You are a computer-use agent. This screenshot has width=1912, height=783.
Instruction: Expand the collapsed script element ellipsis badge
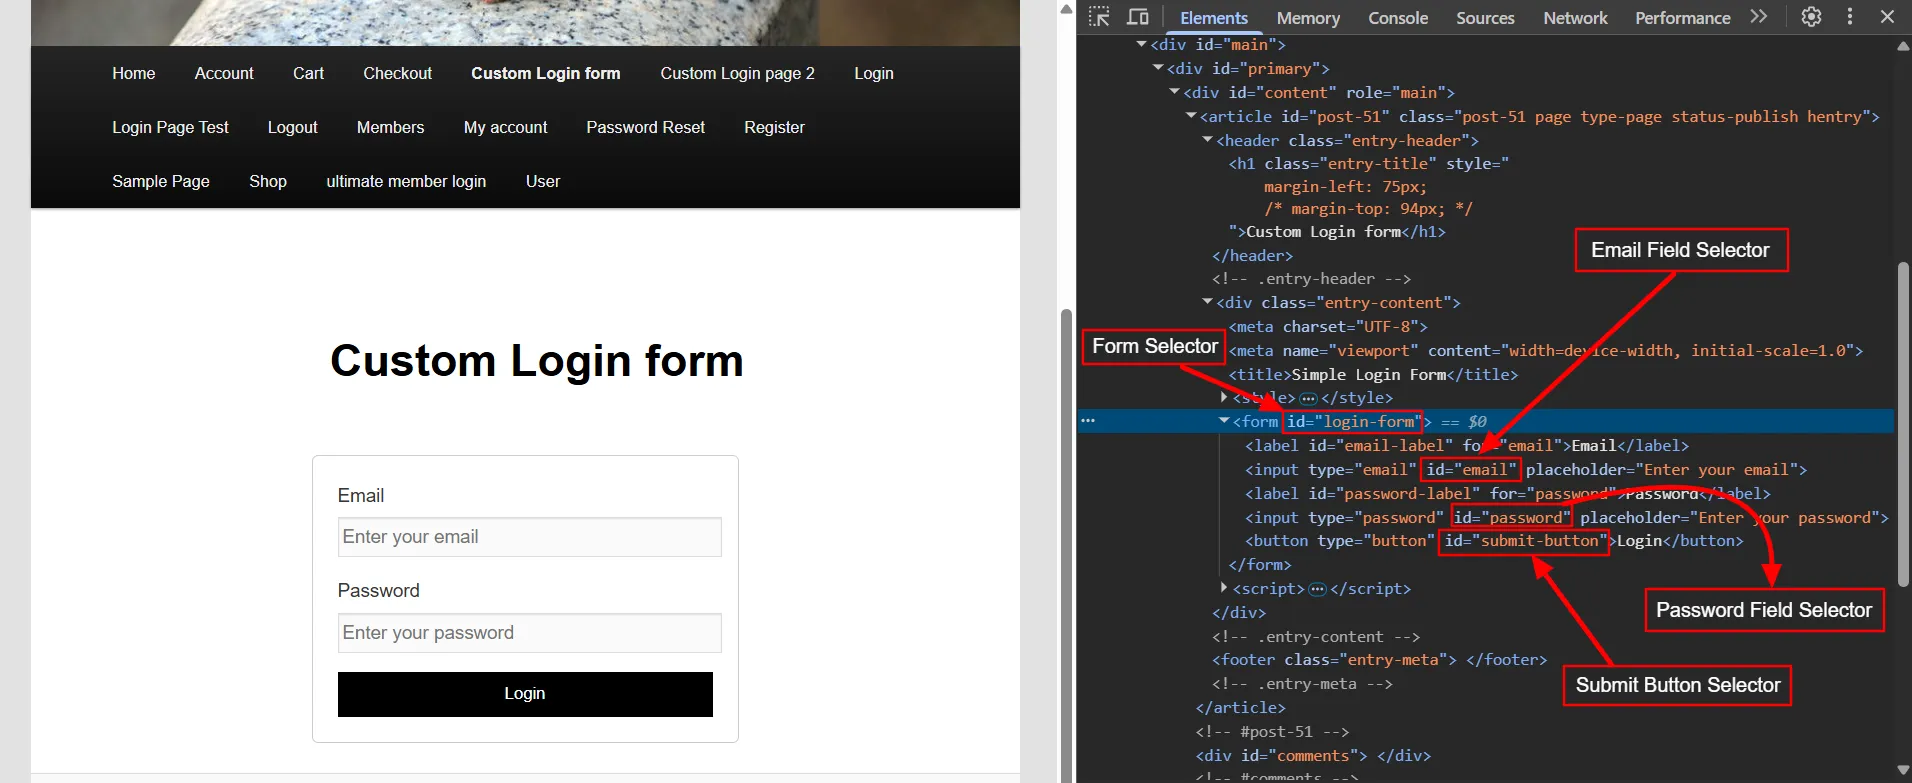[x=1317, y=589]
